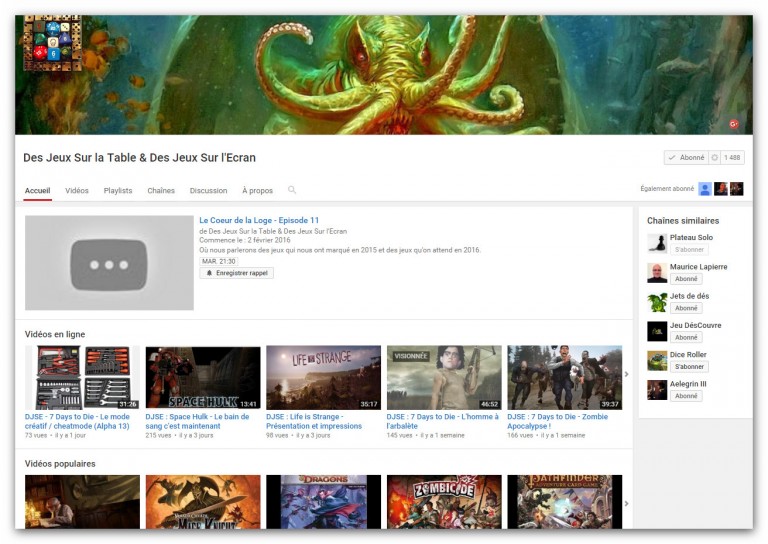
Task: Toggle Abonné under Jets de dés
Action: tap(686, 308)
